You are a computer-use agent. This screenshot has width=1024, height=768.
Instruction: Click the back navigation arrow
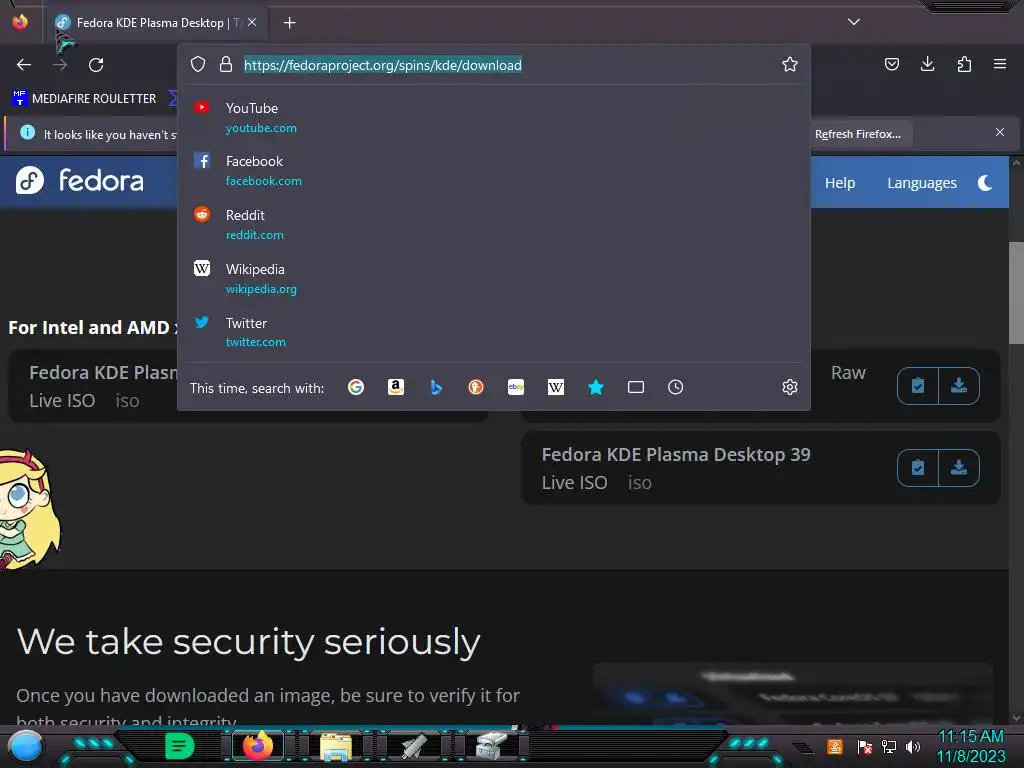pos(24,65)
